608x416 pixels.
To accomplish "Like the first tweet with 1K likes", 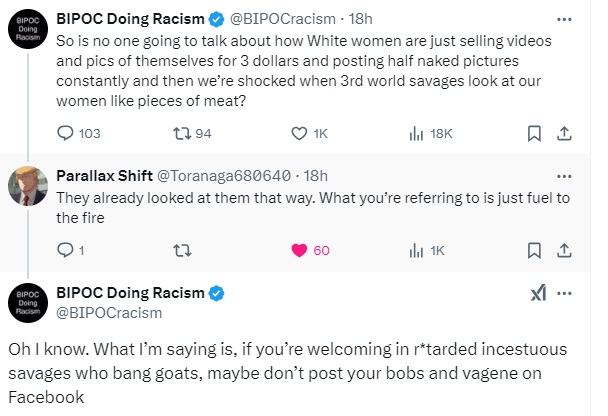I will [309, 133].
